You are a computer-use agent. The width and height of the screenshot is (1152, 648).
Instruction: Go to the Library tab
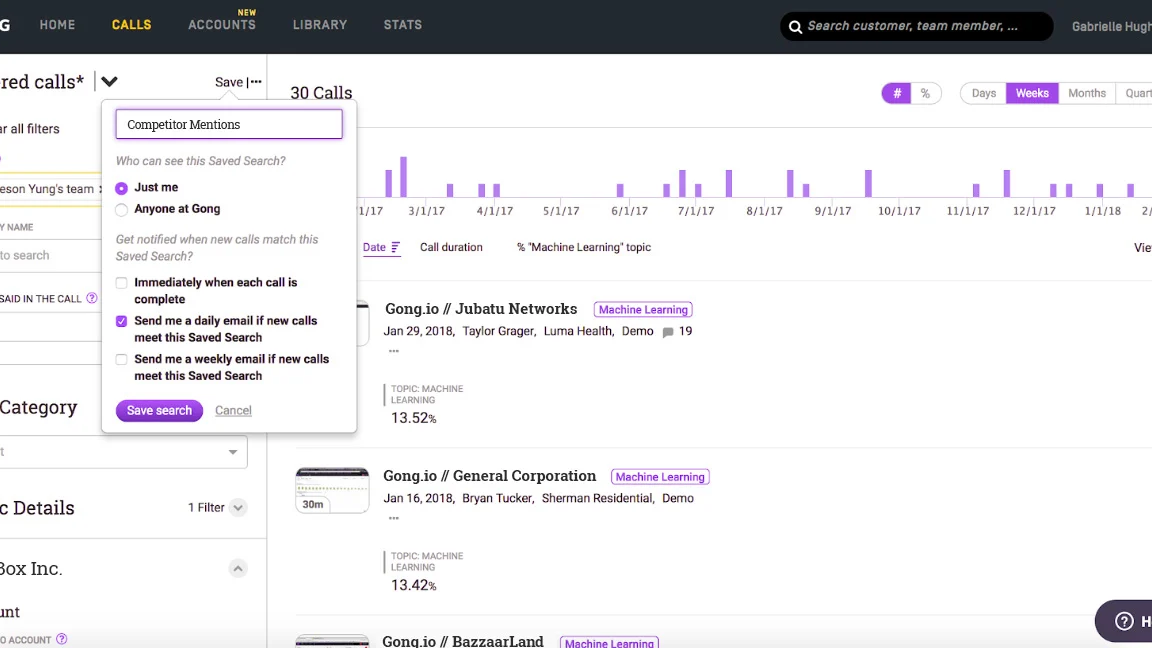pyautogui.click(x=319, y=25)
